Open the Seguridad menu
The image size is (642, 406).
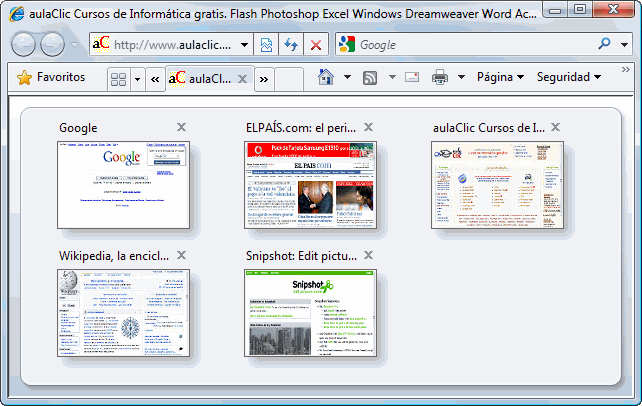click(x=568, y=77)
